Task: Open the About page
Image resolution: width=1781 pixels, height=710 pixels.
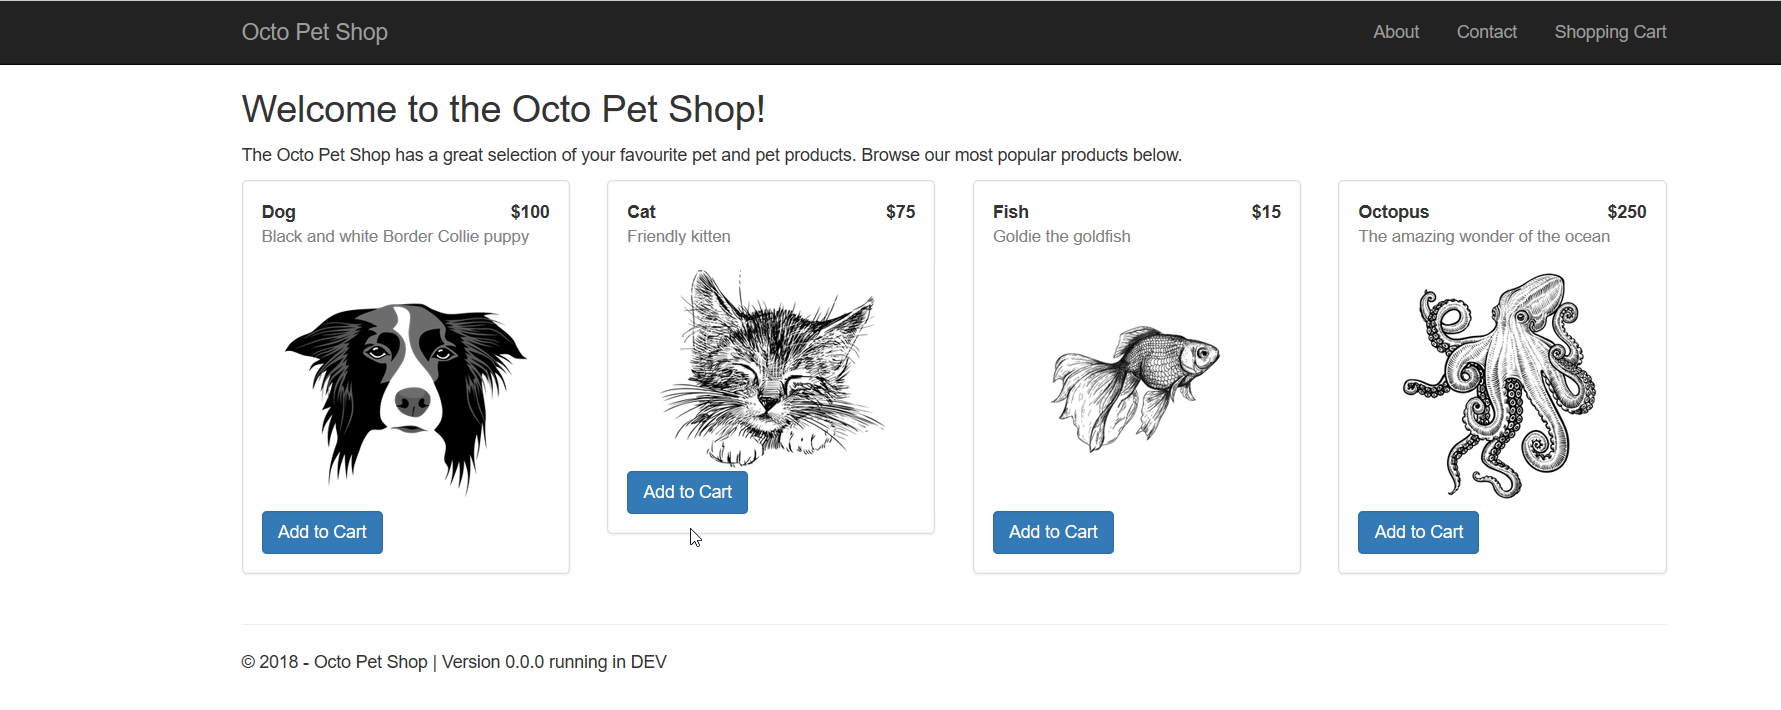Action: [x=1395, y=32]
